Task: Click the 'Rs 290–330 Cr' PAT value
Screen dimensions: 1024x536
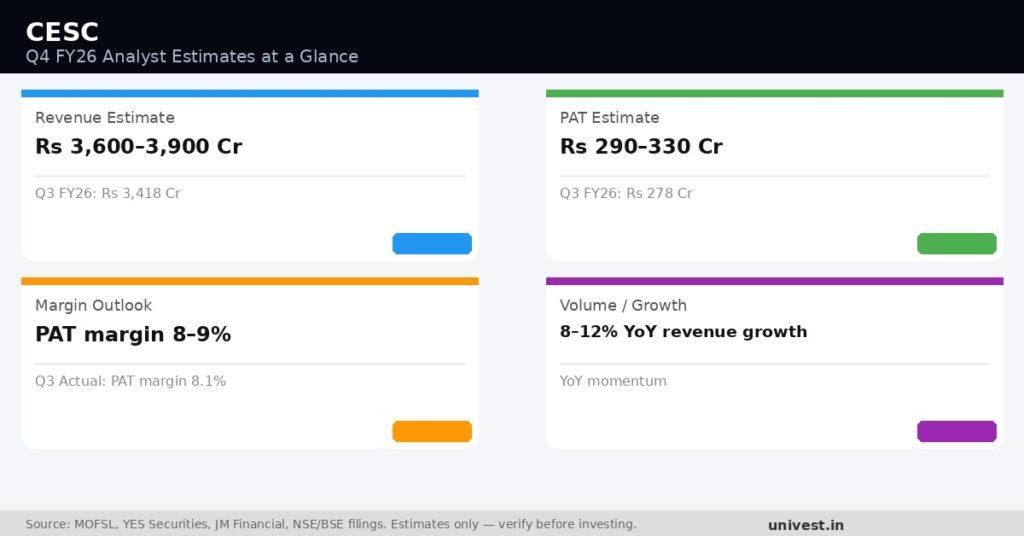Action: [641, 146]
